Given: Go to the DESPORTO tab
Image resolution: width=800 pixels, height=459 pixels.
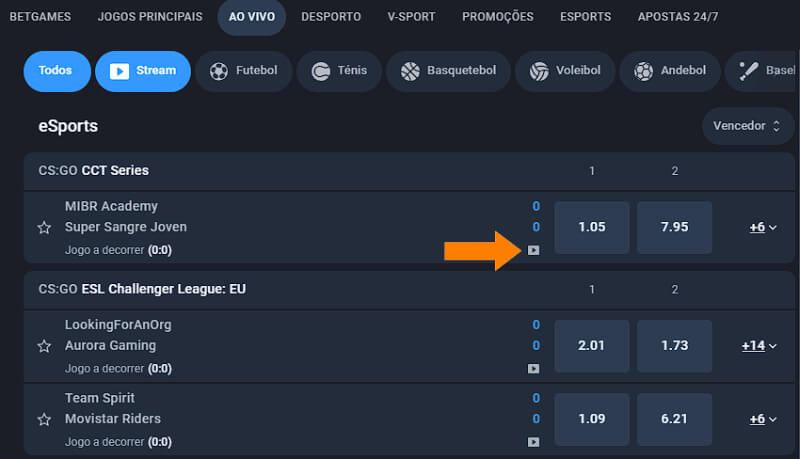Looking at the screenshot, I should pos(331,17).
